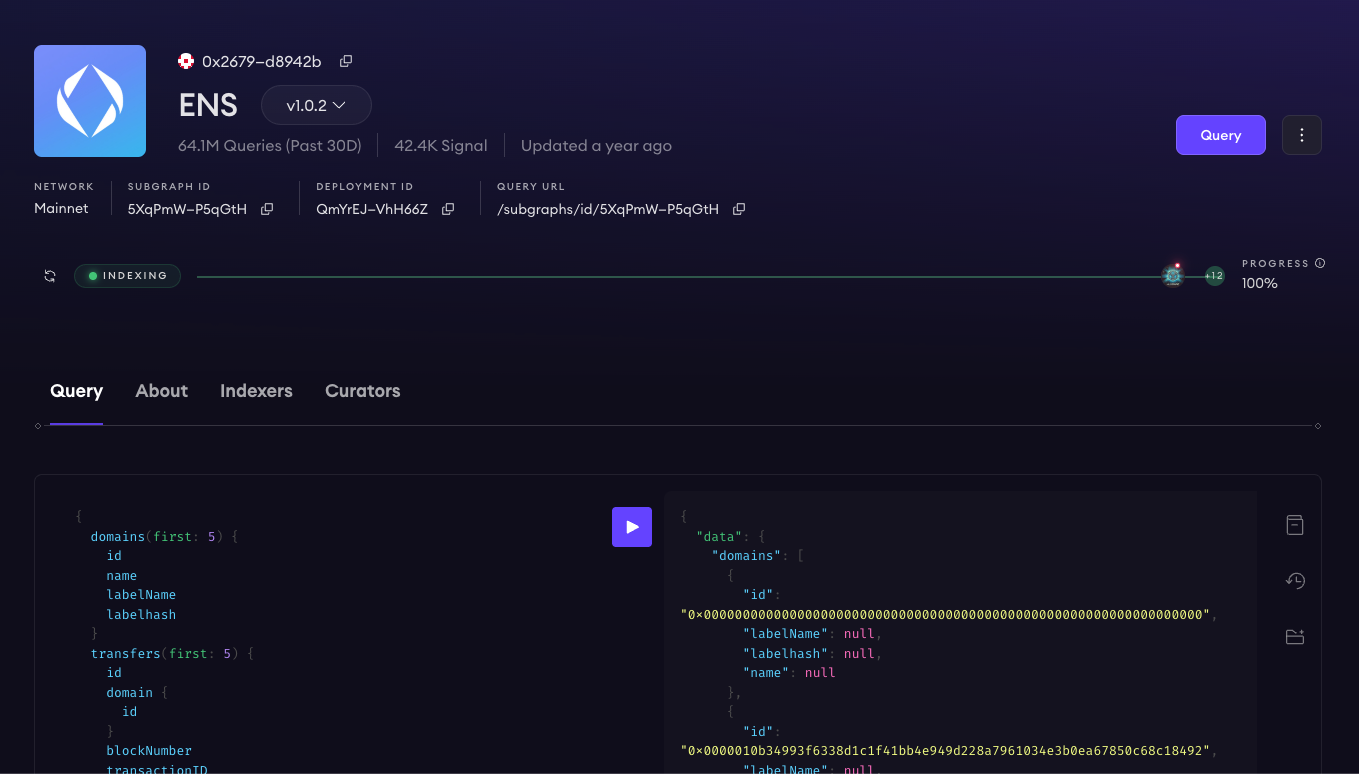This screenshot has width=1359, height=774.
Task: Click the owner address 0x2679–d8942b
Action: (x=262, y=61)
